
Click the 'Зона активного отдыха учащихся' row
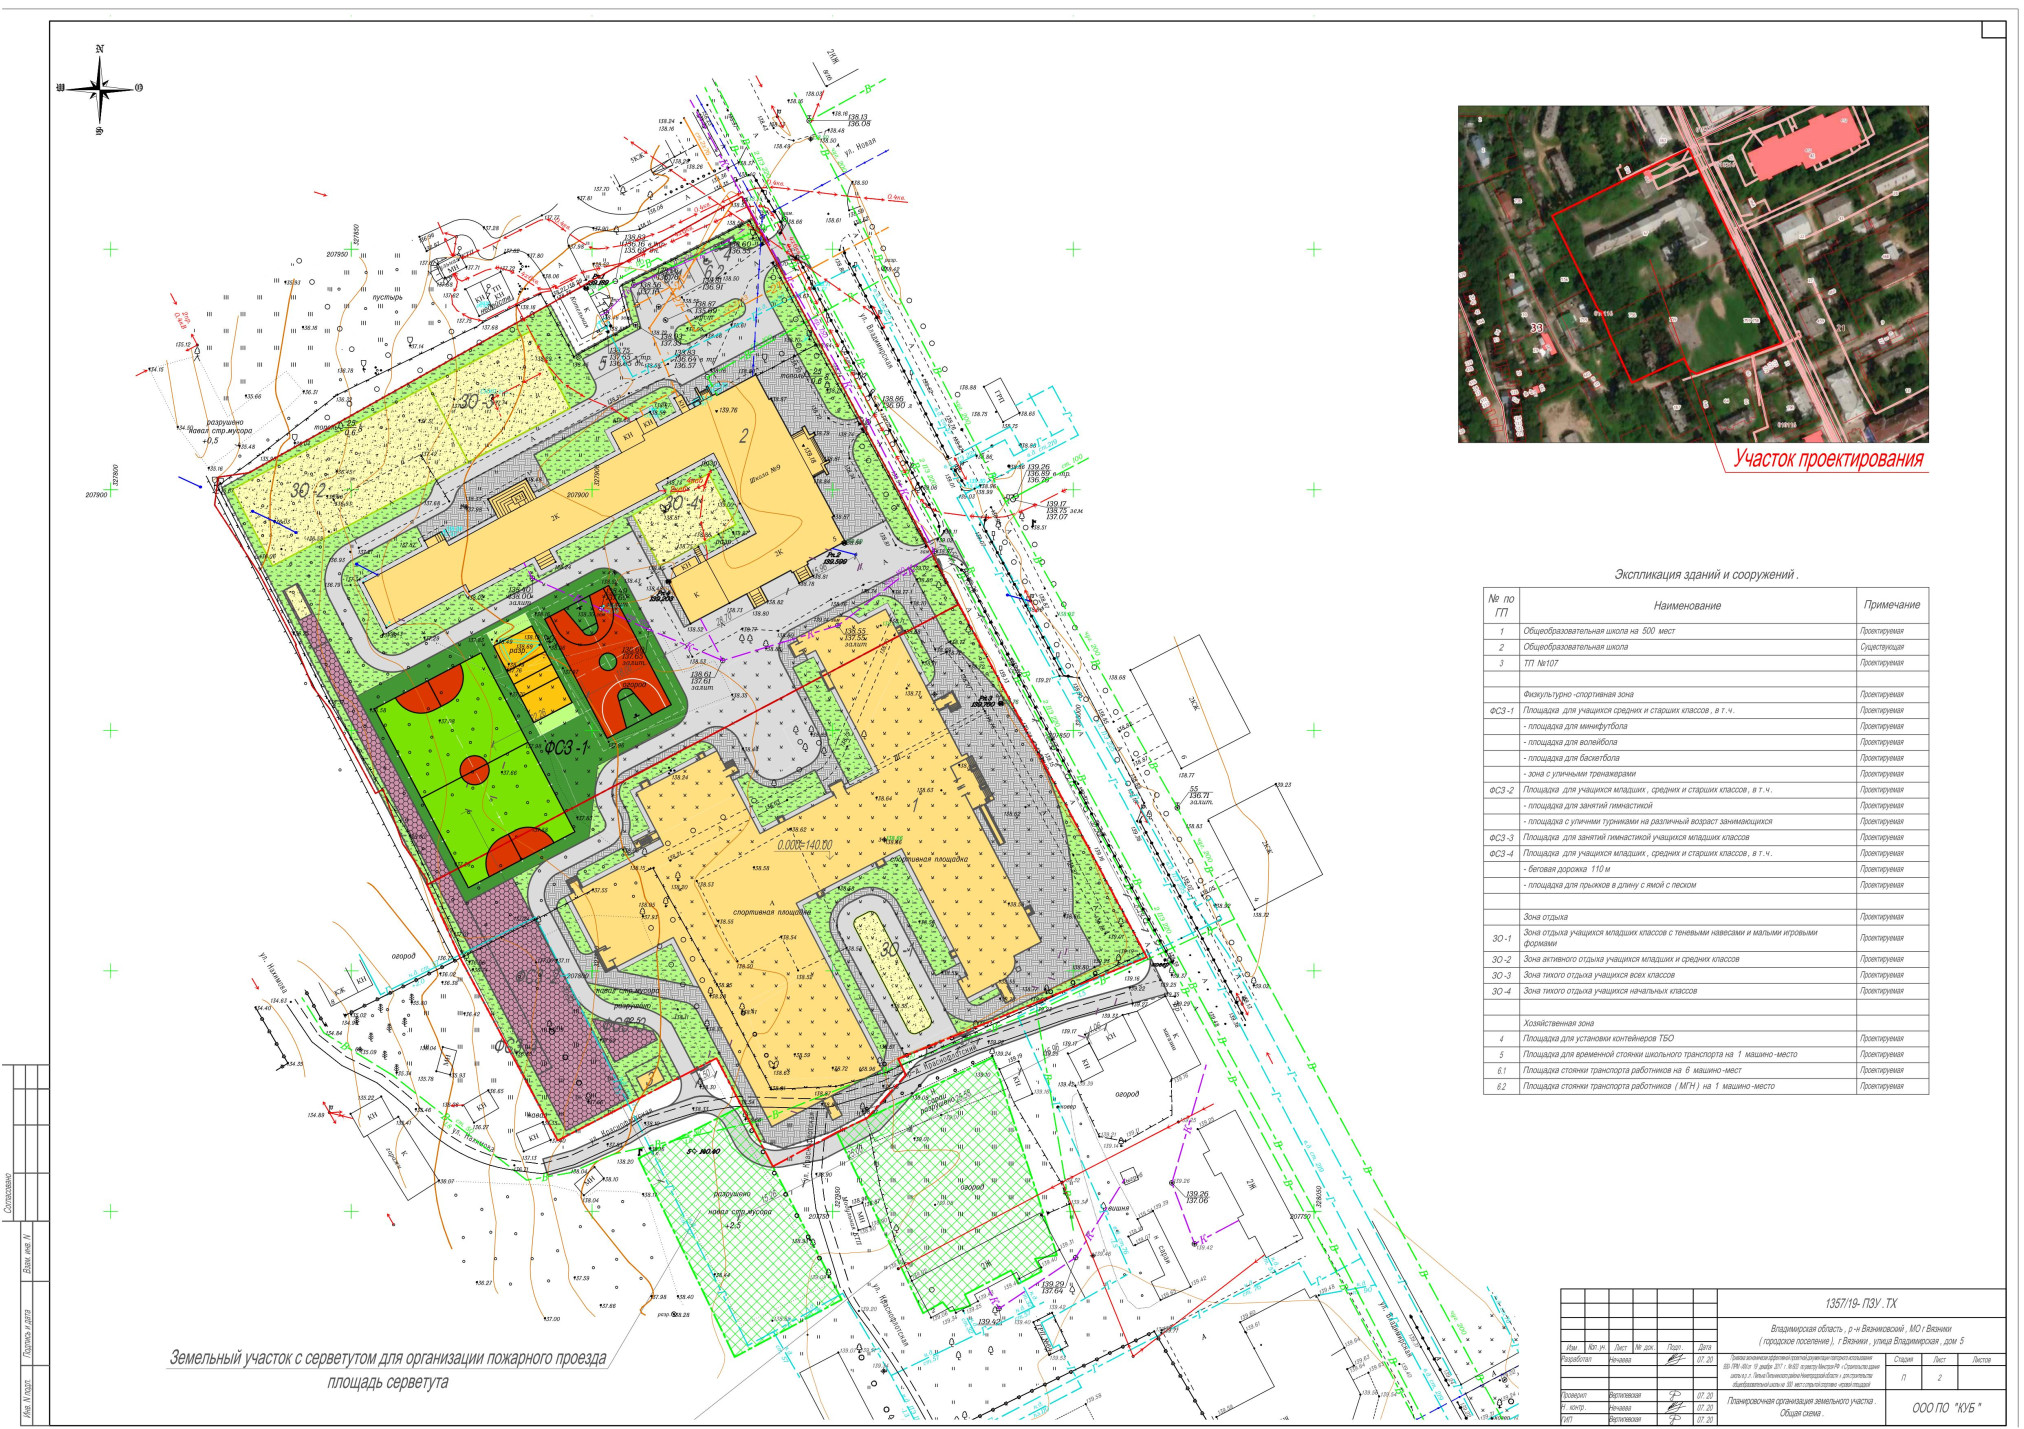(1705, 959)
